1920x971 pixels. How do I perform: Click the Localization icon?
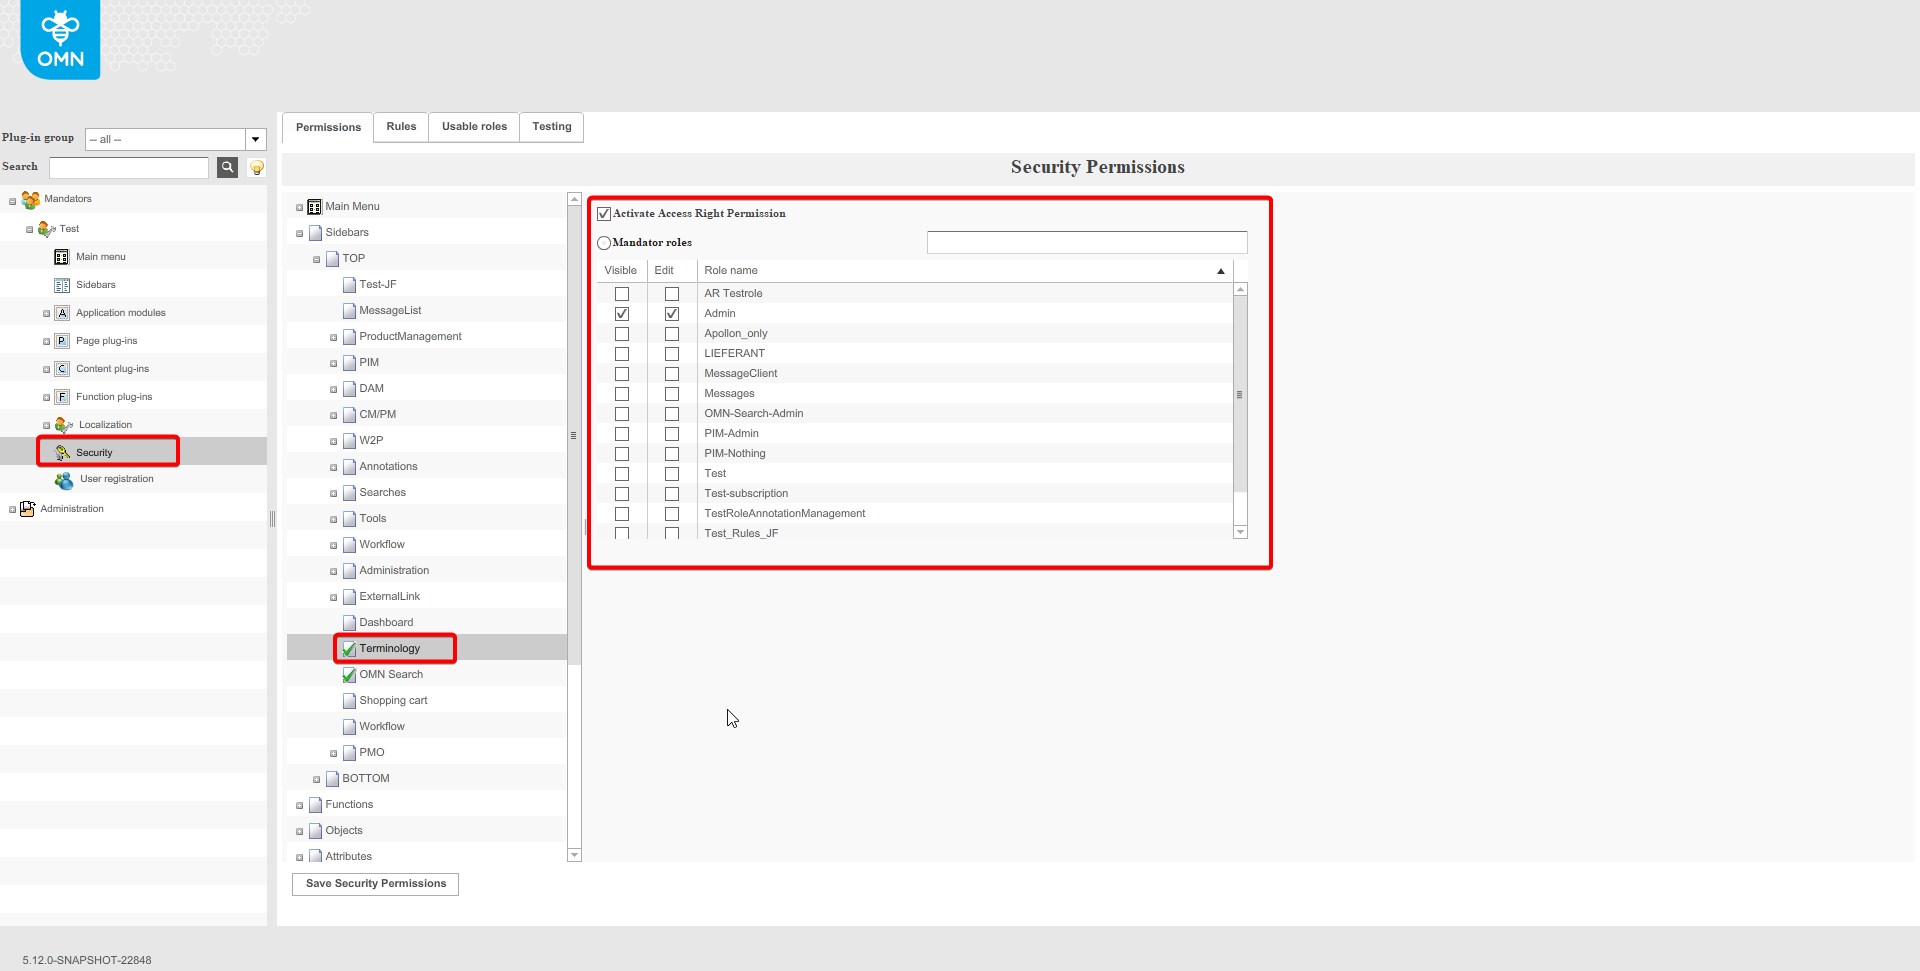point(64,425)
